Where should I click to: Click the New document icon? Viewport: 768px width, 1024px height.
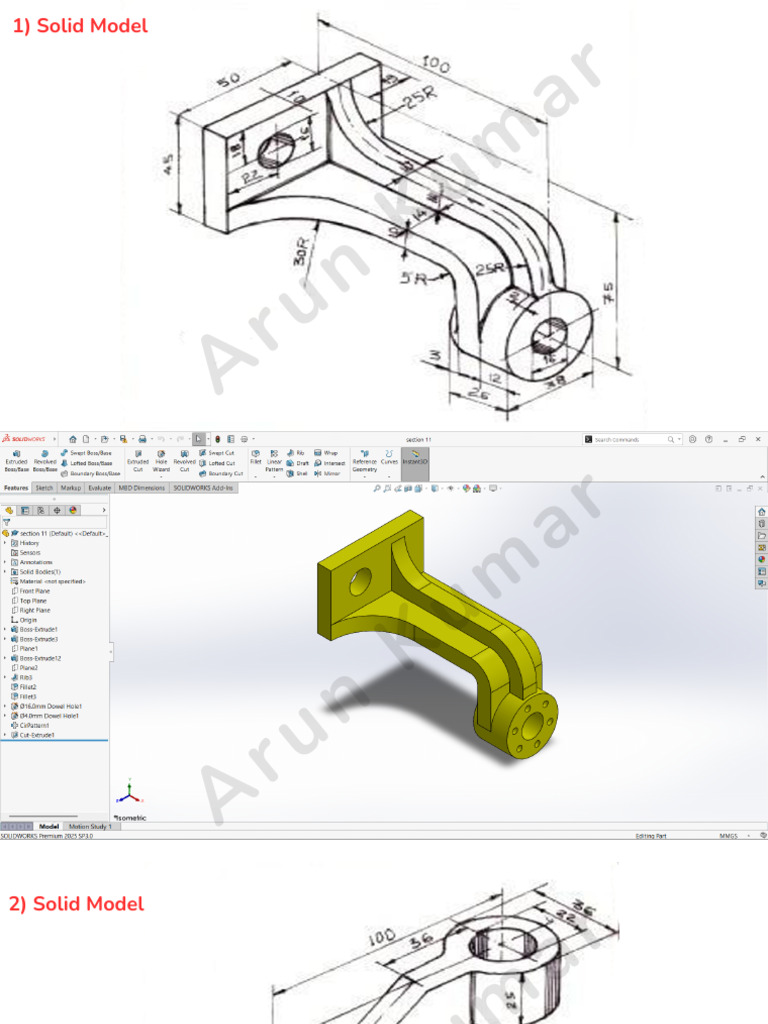pyautogui.click(x=86, y=439)
